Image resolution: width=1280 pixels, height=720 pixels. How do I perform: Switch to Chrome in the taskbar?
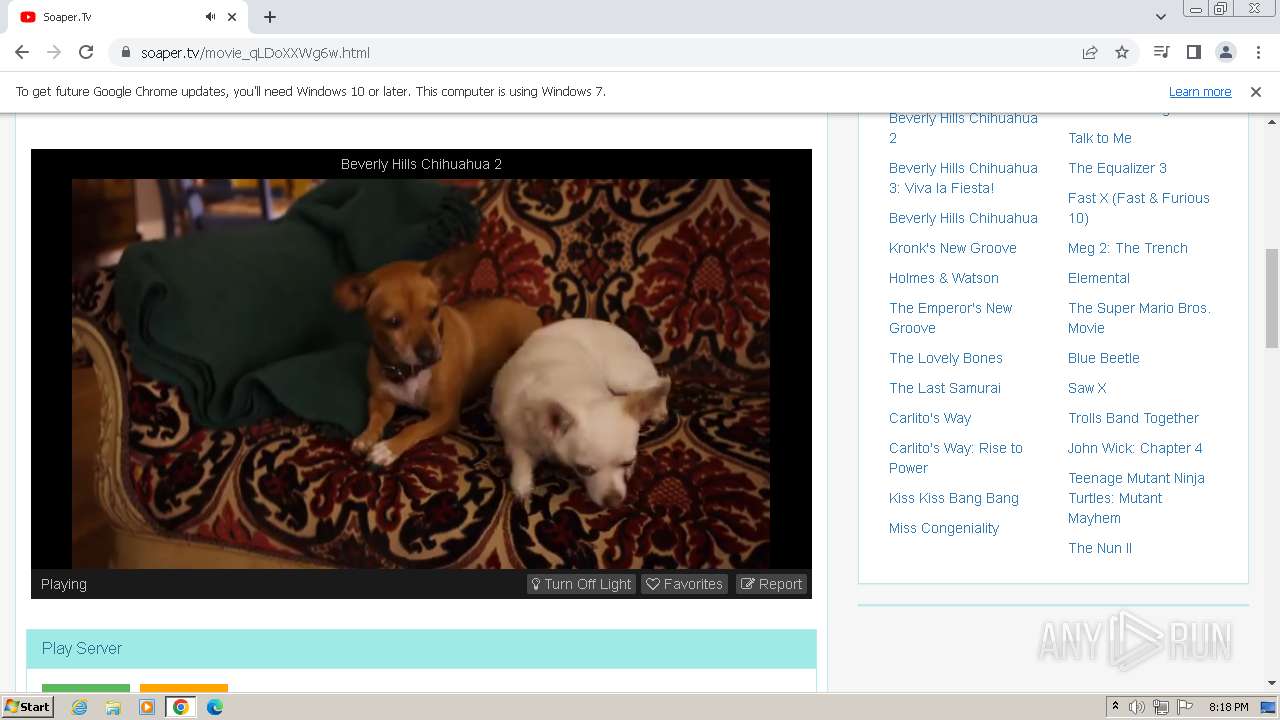181,707
